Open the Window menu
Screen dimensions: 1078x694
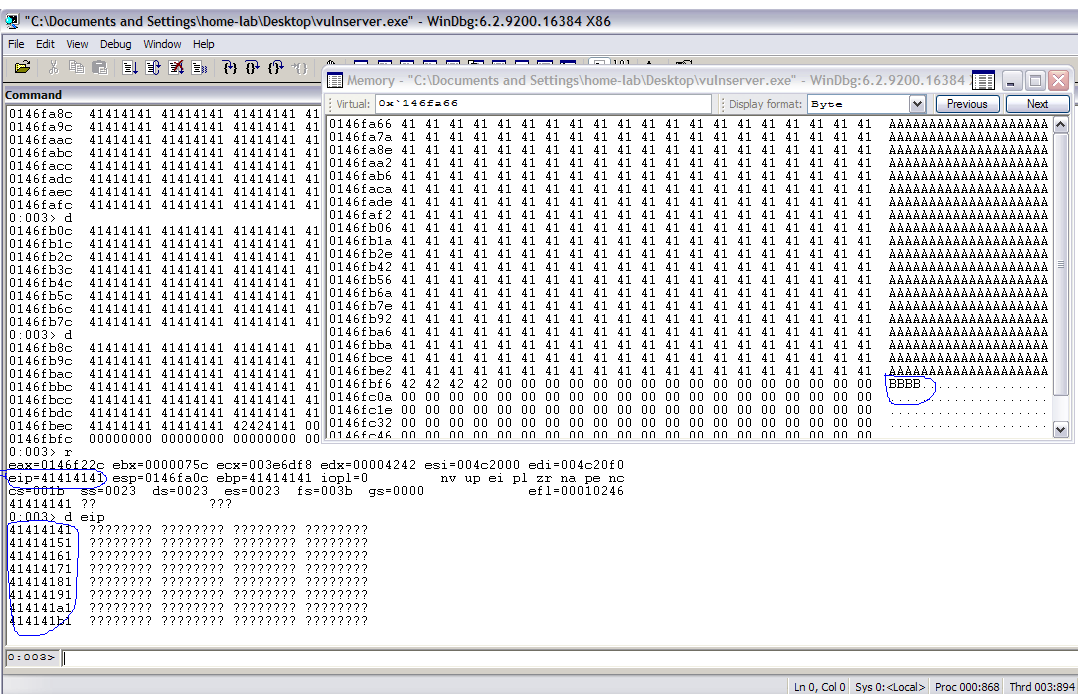162,44
